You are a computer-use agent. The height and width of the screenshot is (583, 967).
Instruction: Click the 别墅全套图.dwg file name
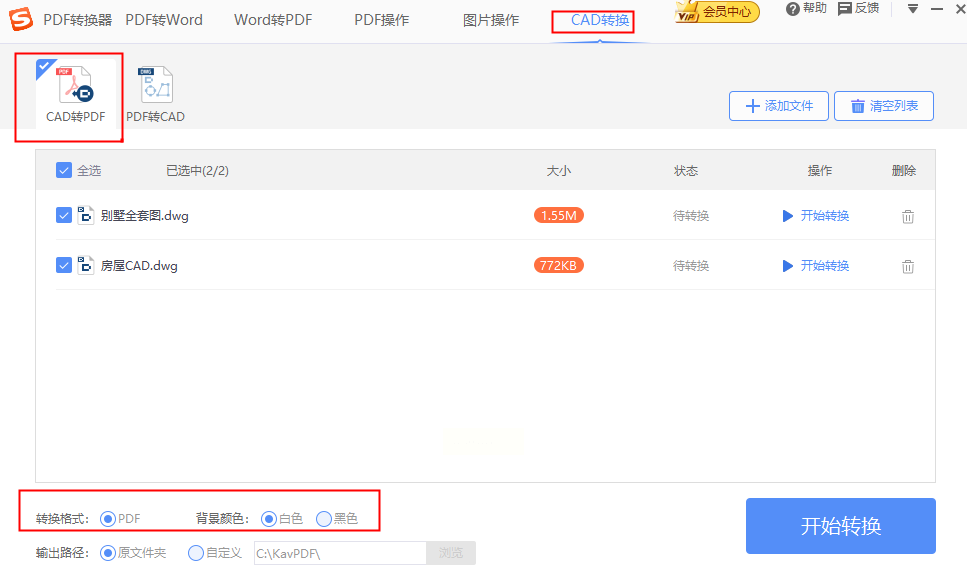pyautogui.click(x=144, y=215)
